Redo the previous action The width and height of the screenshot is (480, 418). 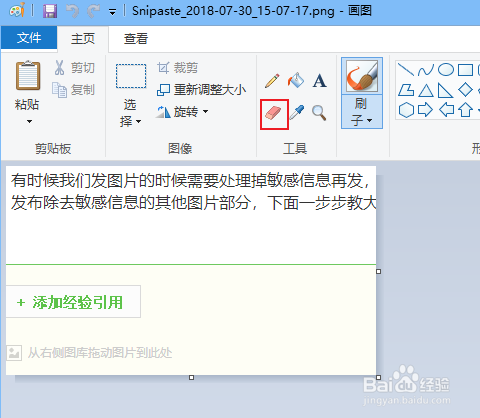pos(93,11)
